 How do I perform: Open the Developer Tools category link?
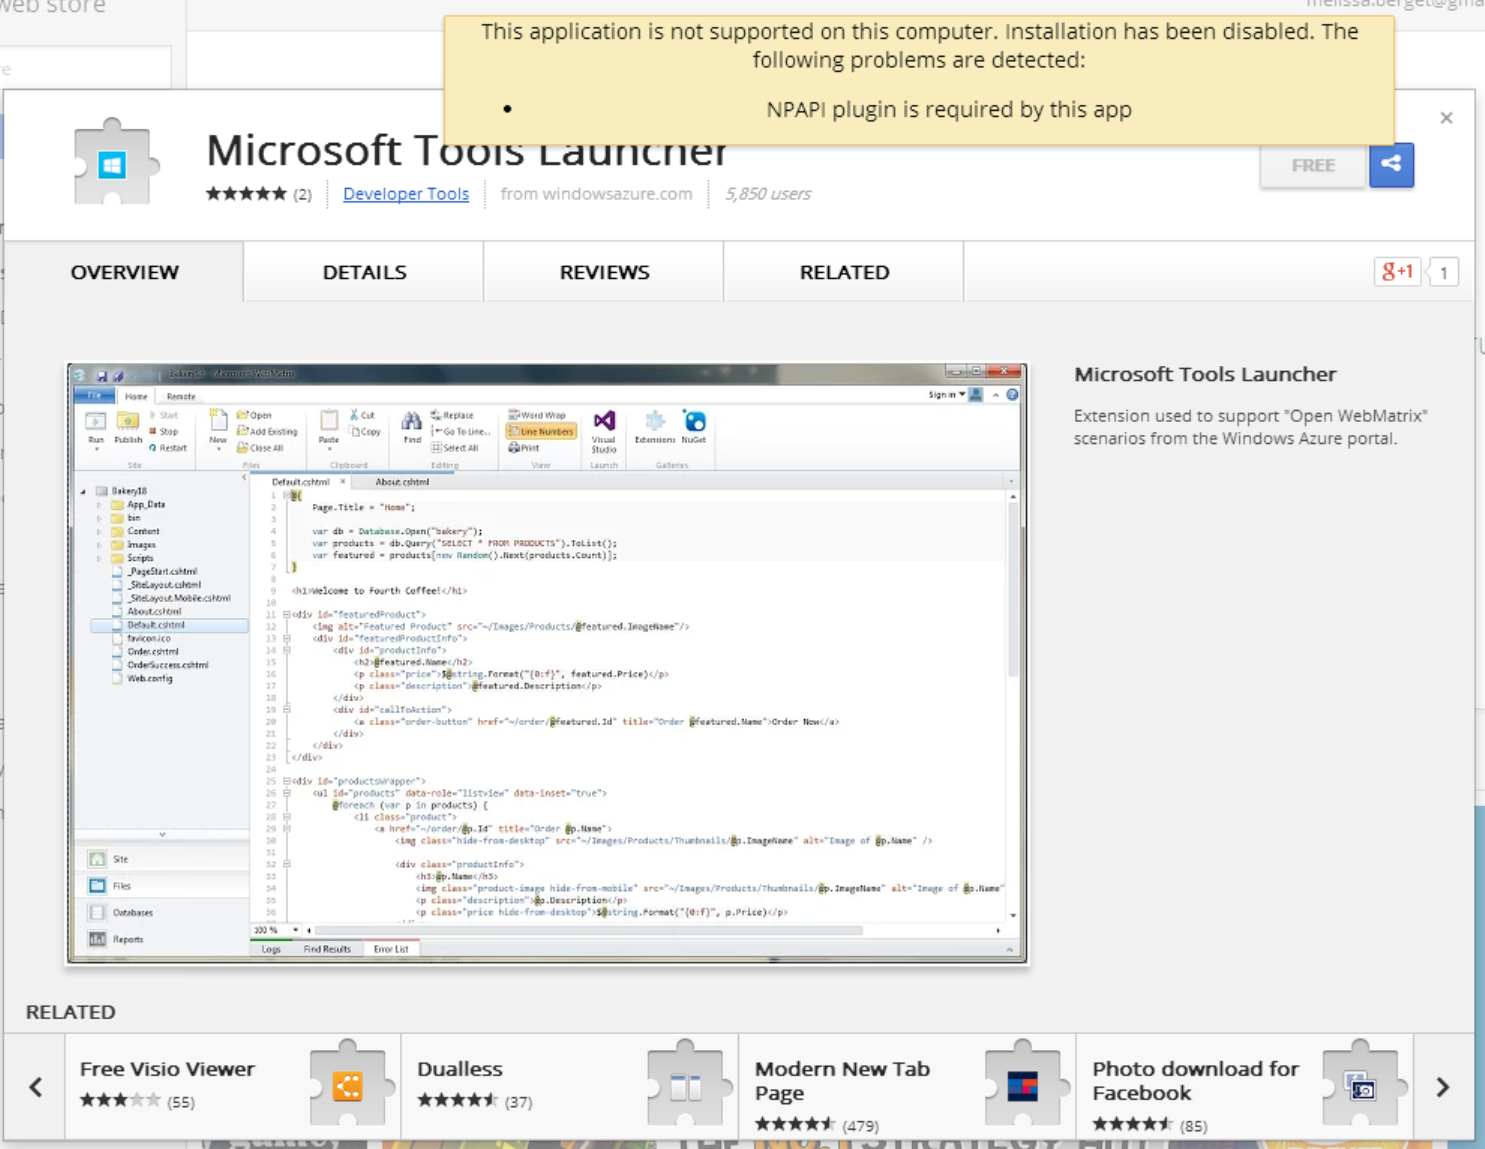(406, 194)
